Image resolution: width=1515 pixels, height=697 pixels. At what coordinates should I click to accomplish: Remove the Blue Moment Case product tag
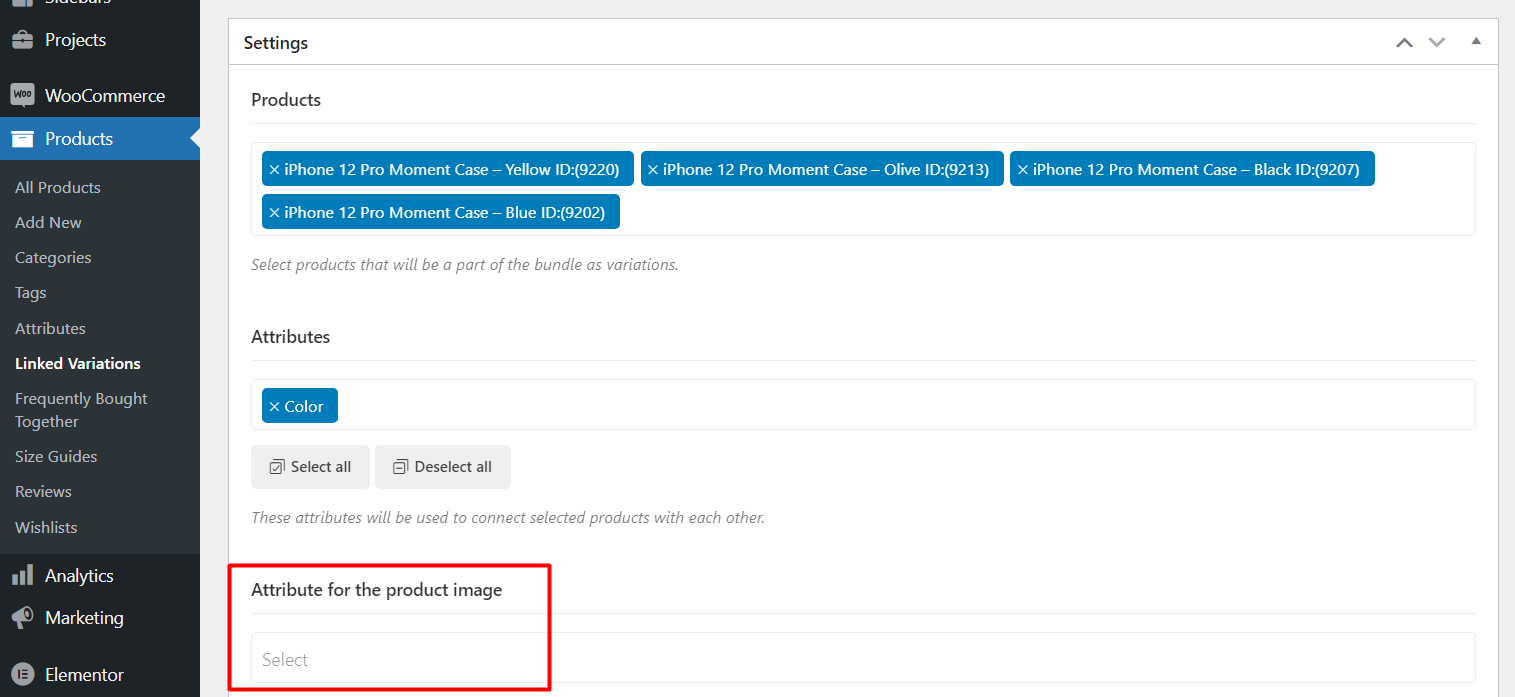[x=274, y=213]
